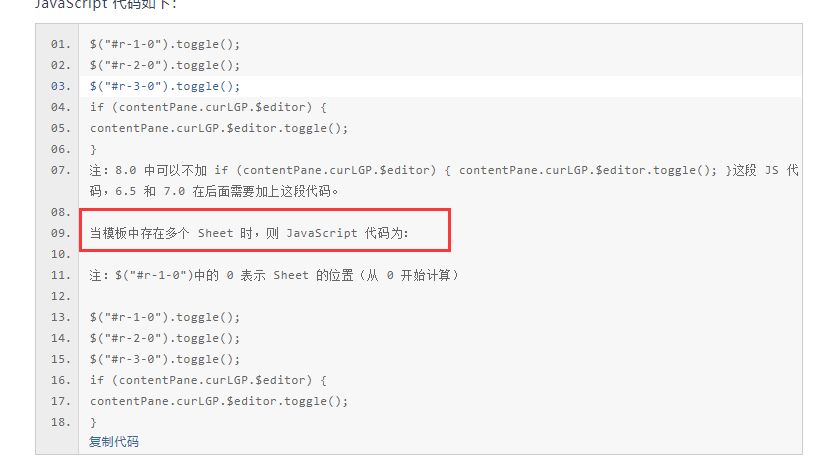Click highlighted line 03 $("#r-3-0").toggle();
831x476 pixels.
165,86
